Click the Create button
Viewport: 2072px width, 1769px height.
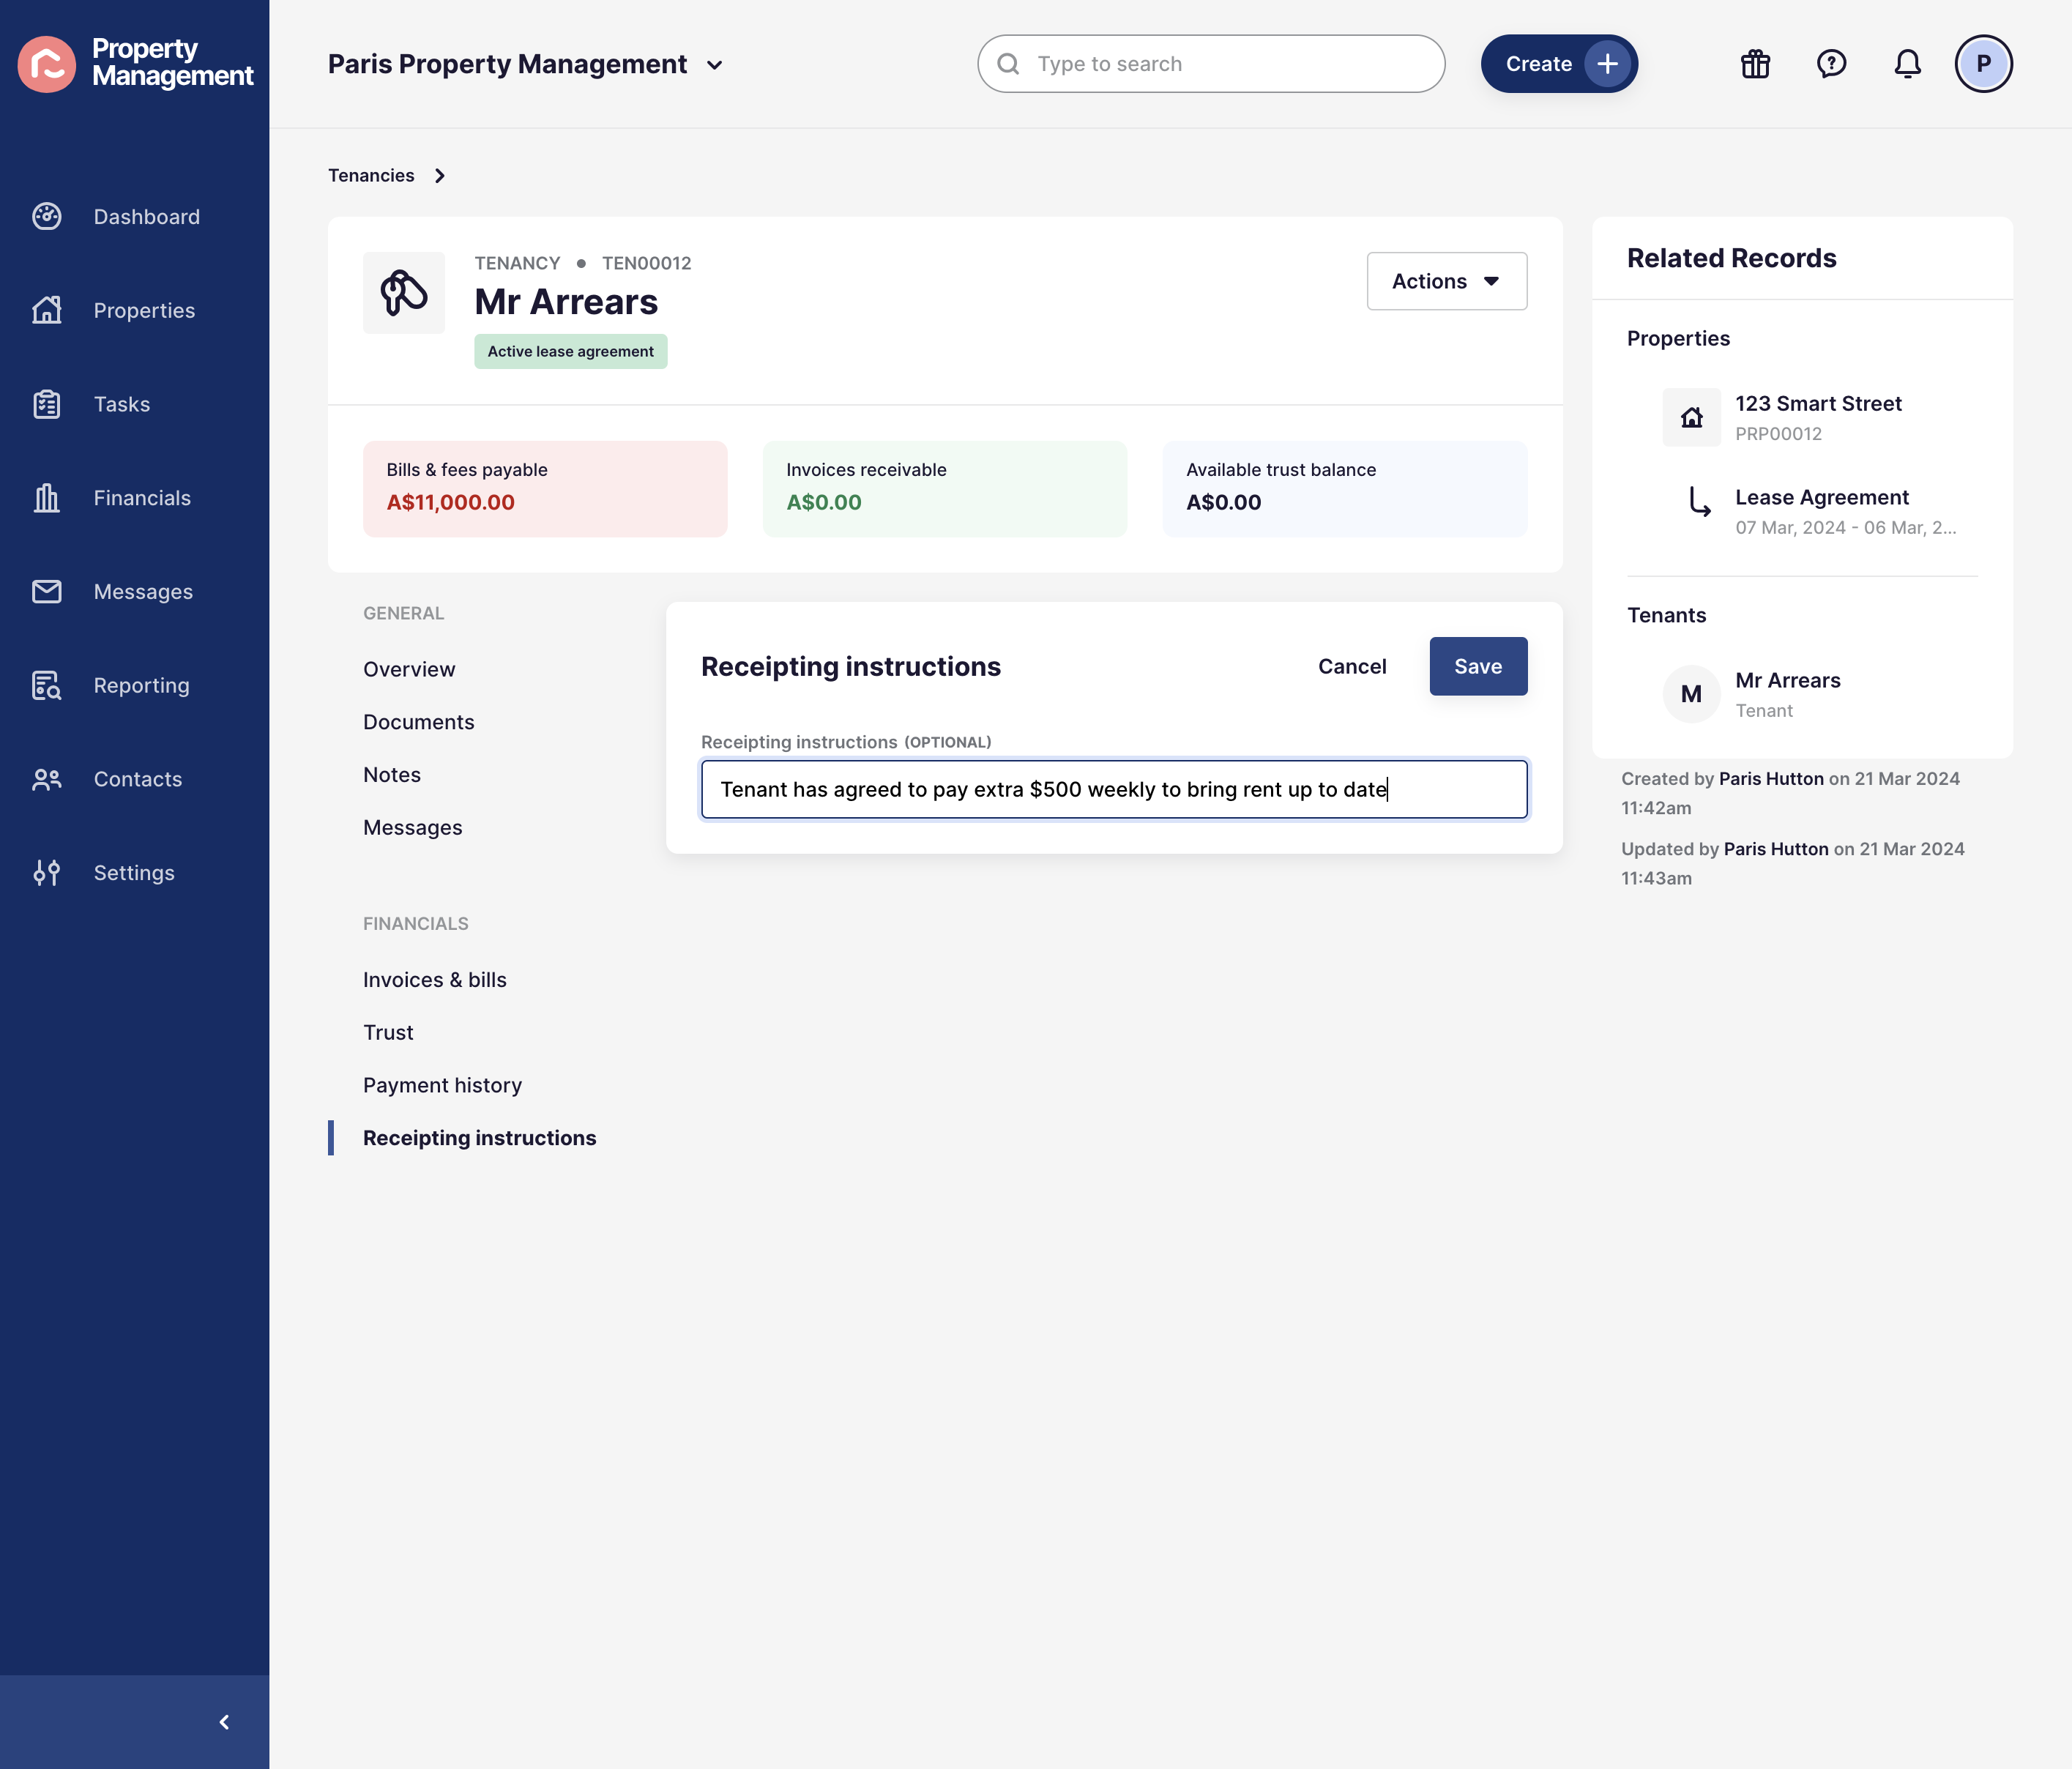coord(1559,64)
